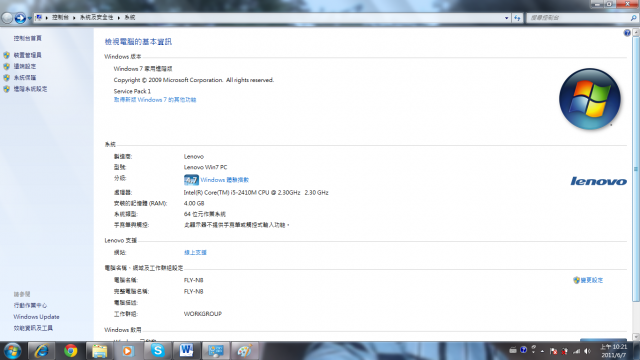Open Skype from the taskbar
This screenshot has height=360, width=640.
[x=158, y=351]
